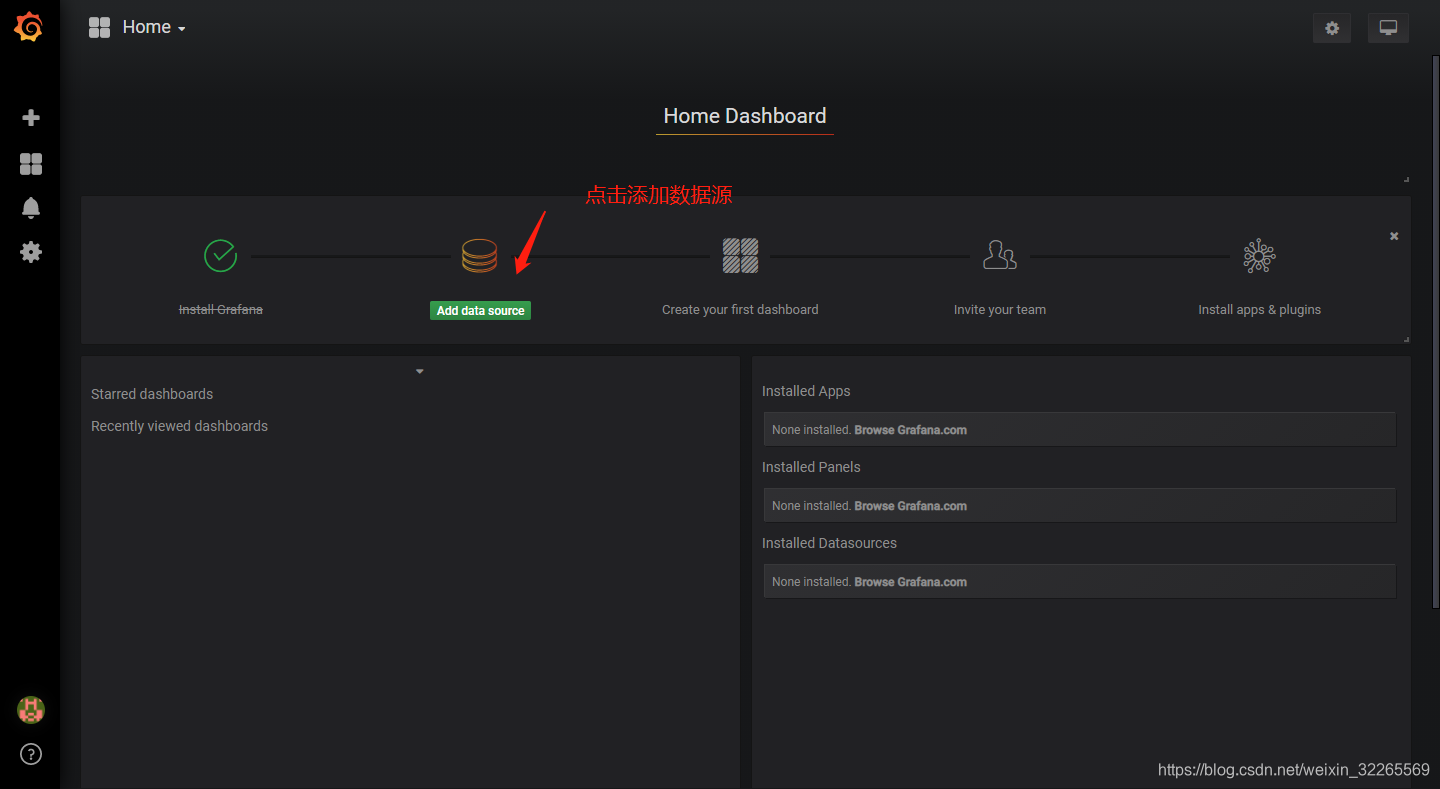This screenshot has width=1440, height=789.
Task: Open the Create plus menu in sidebar
Action: point(31,118)
